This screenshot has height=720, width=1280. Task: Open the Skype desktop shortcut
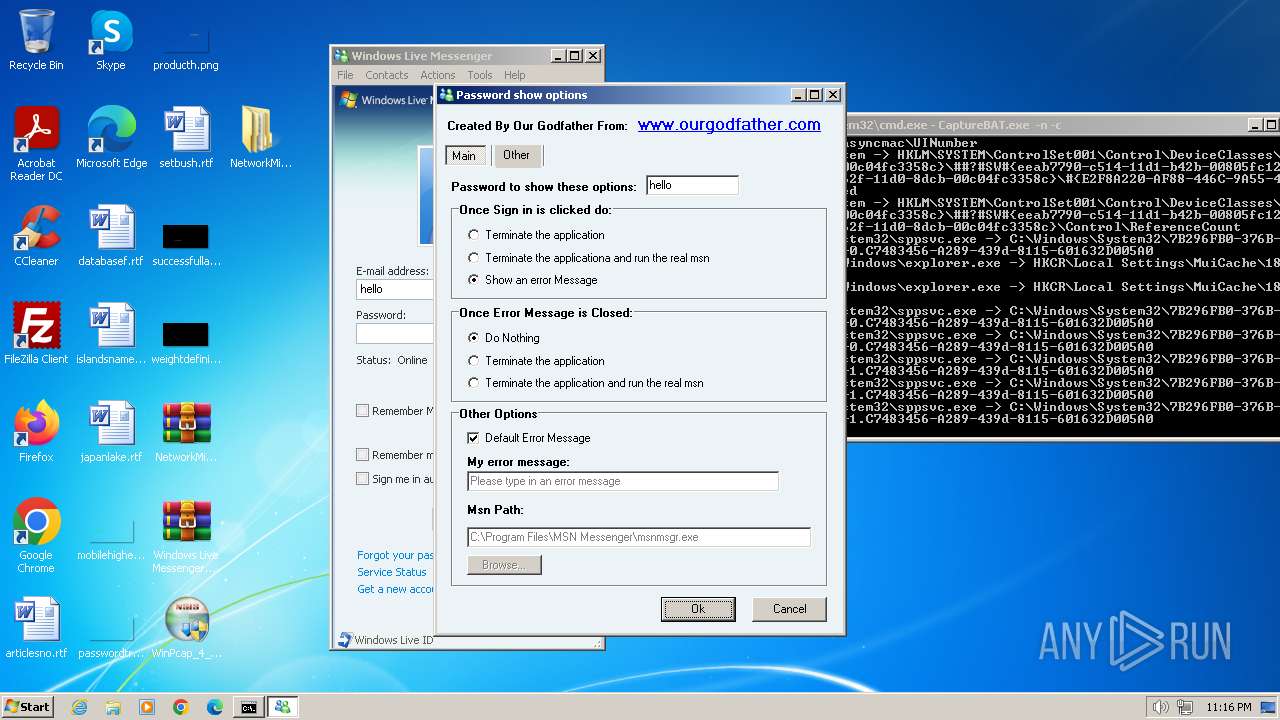110,40
